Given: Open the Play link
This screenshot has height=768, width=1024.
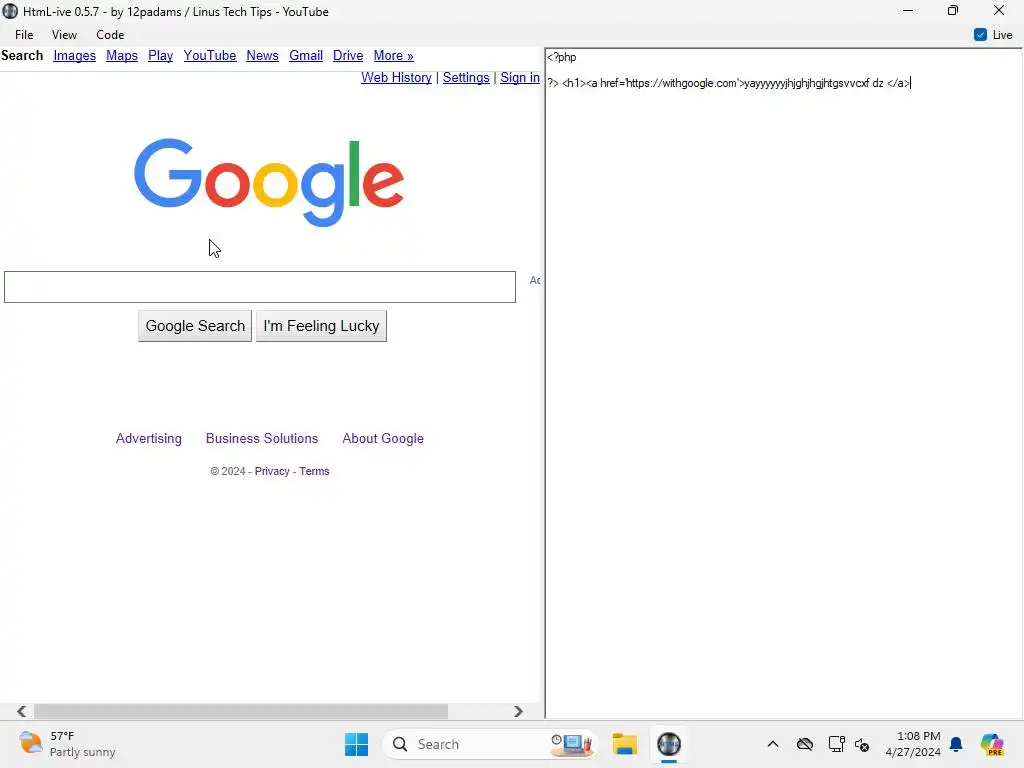Looking at the screenshot, I should [161, 56].
